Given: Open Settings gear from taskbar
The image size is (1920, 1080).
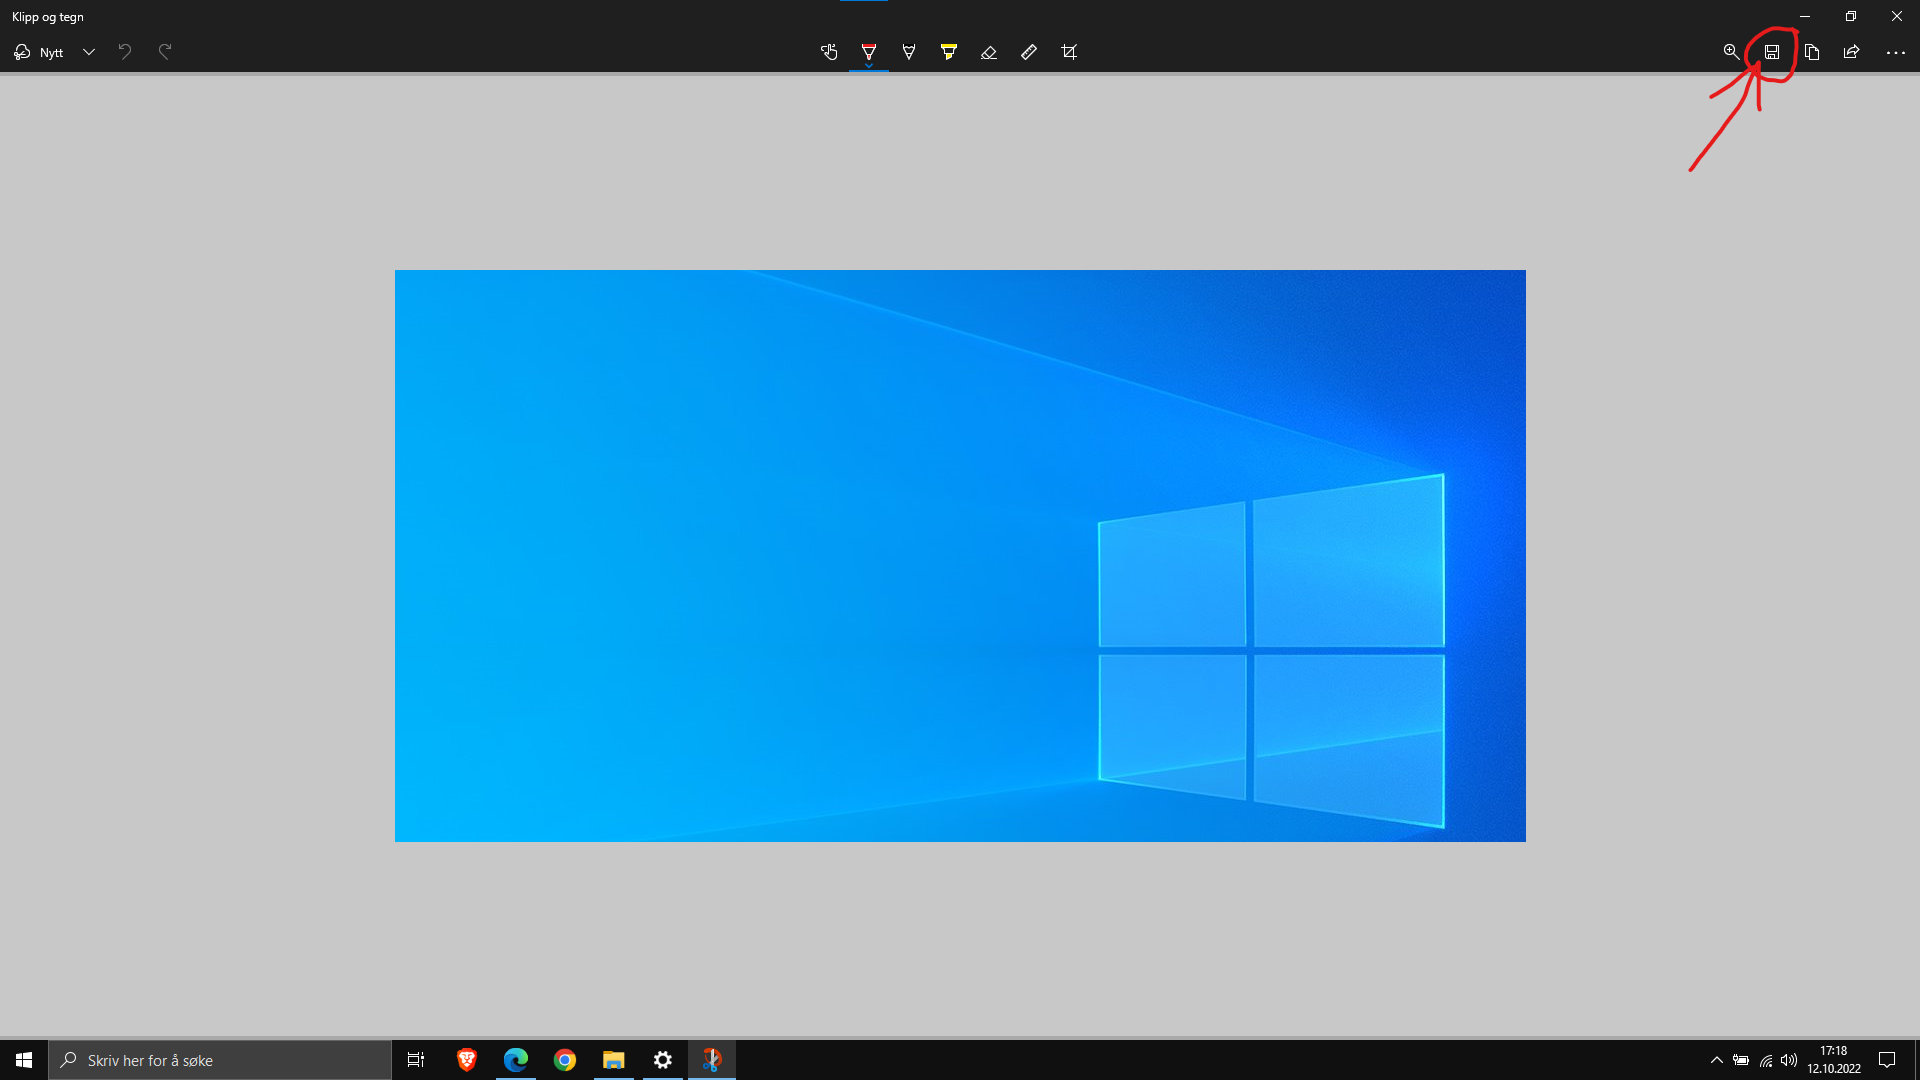Looking at the screenshot, I should (x=662, y=1060).
